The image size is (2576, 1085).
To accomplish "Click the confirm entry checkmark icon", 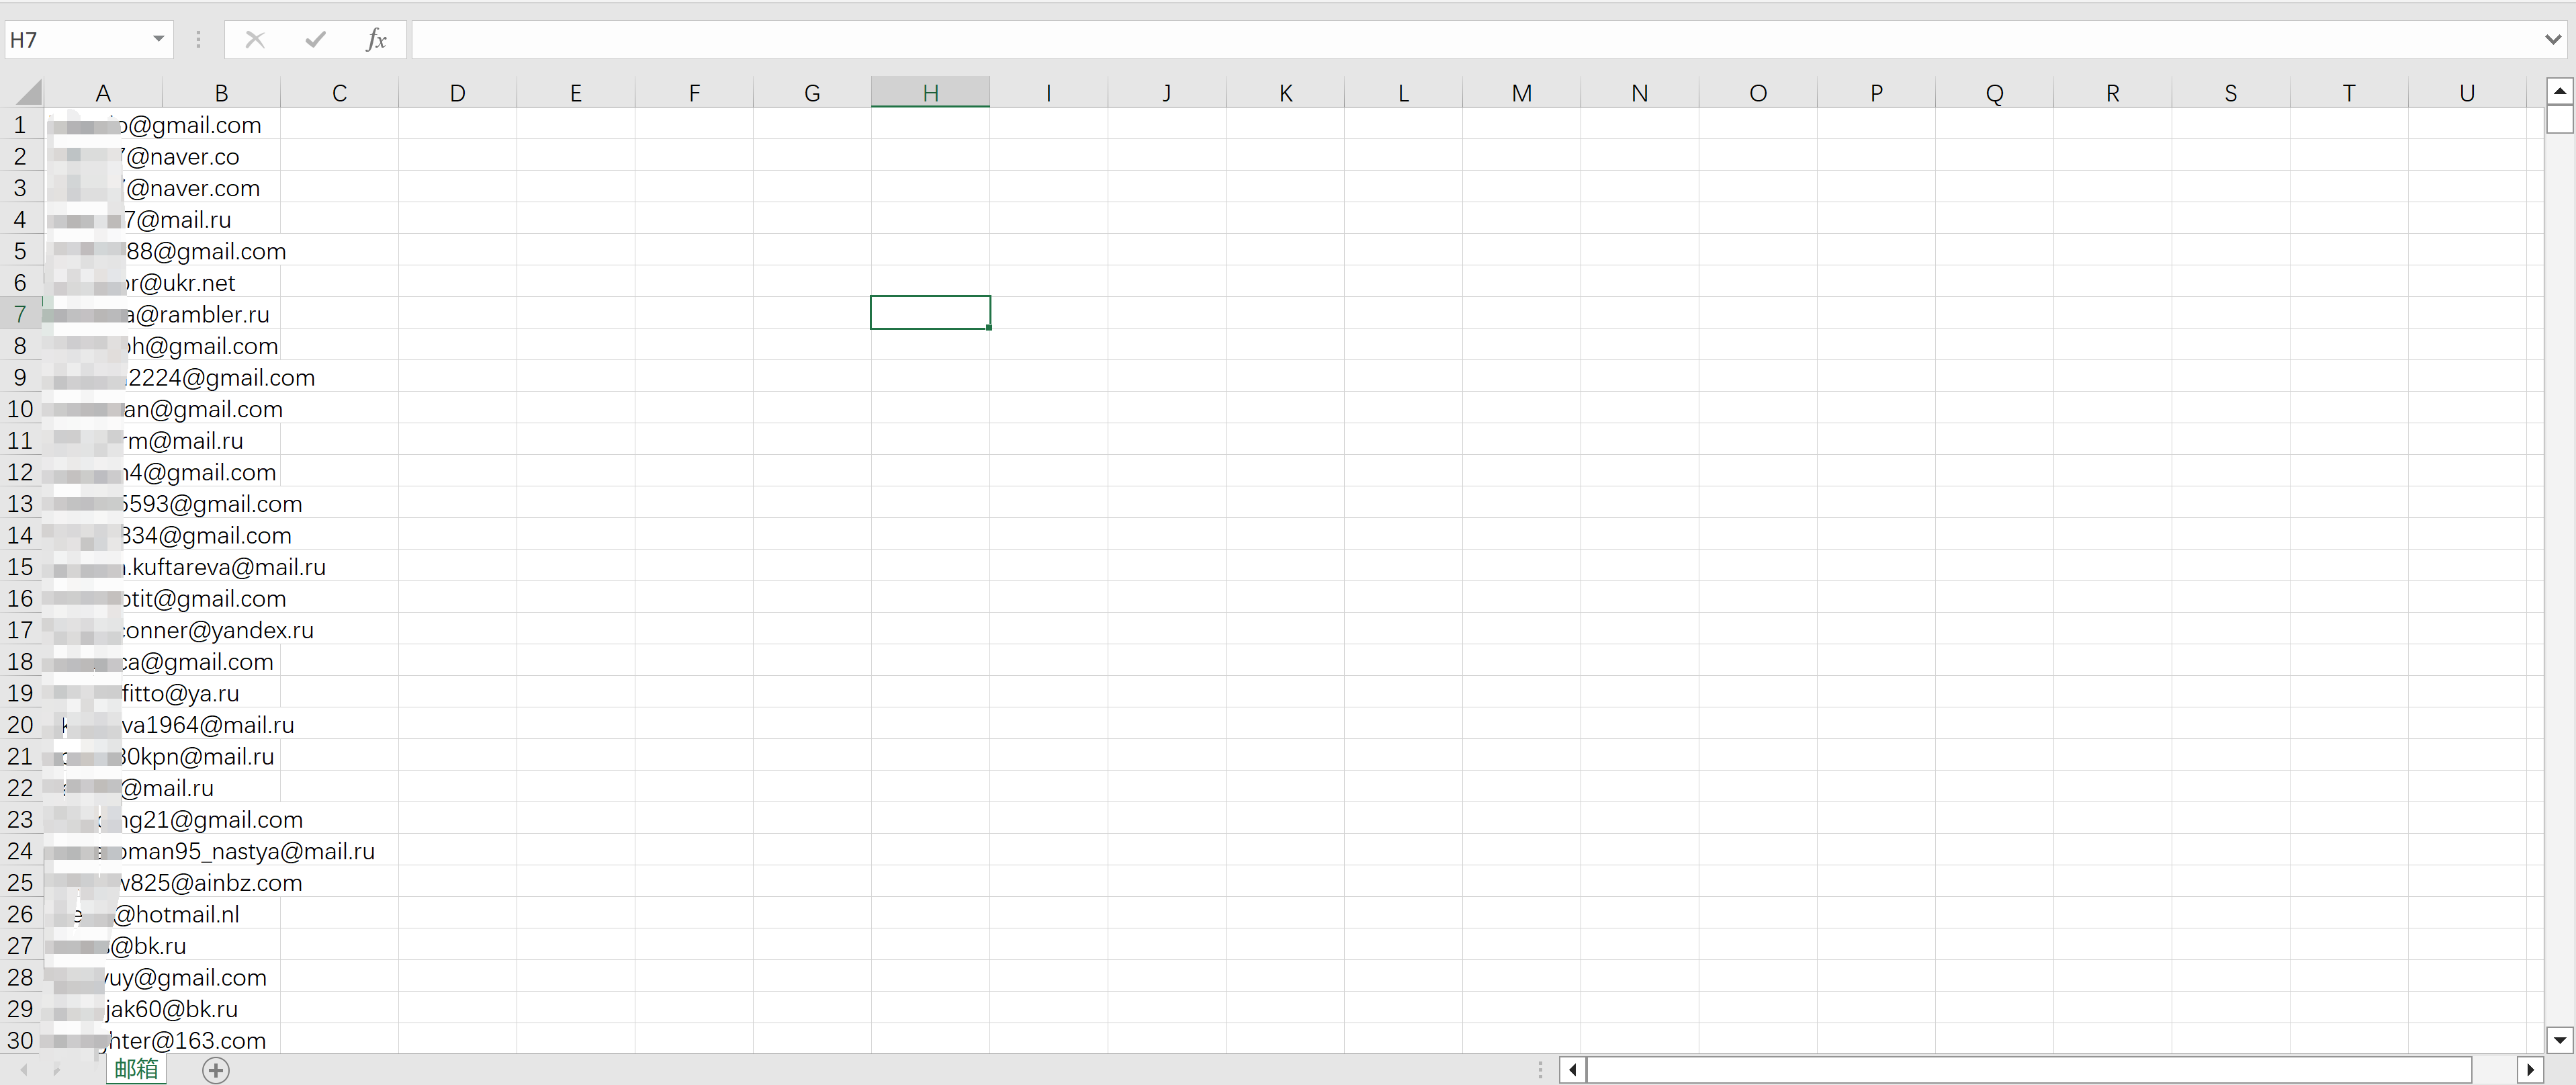I will click(x=316, y=40).
